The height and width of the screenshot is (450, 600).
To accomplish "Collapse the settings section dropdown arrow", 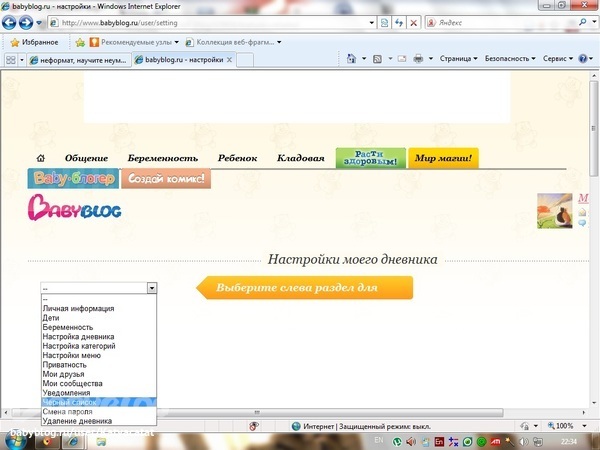I will coord(152,288).
